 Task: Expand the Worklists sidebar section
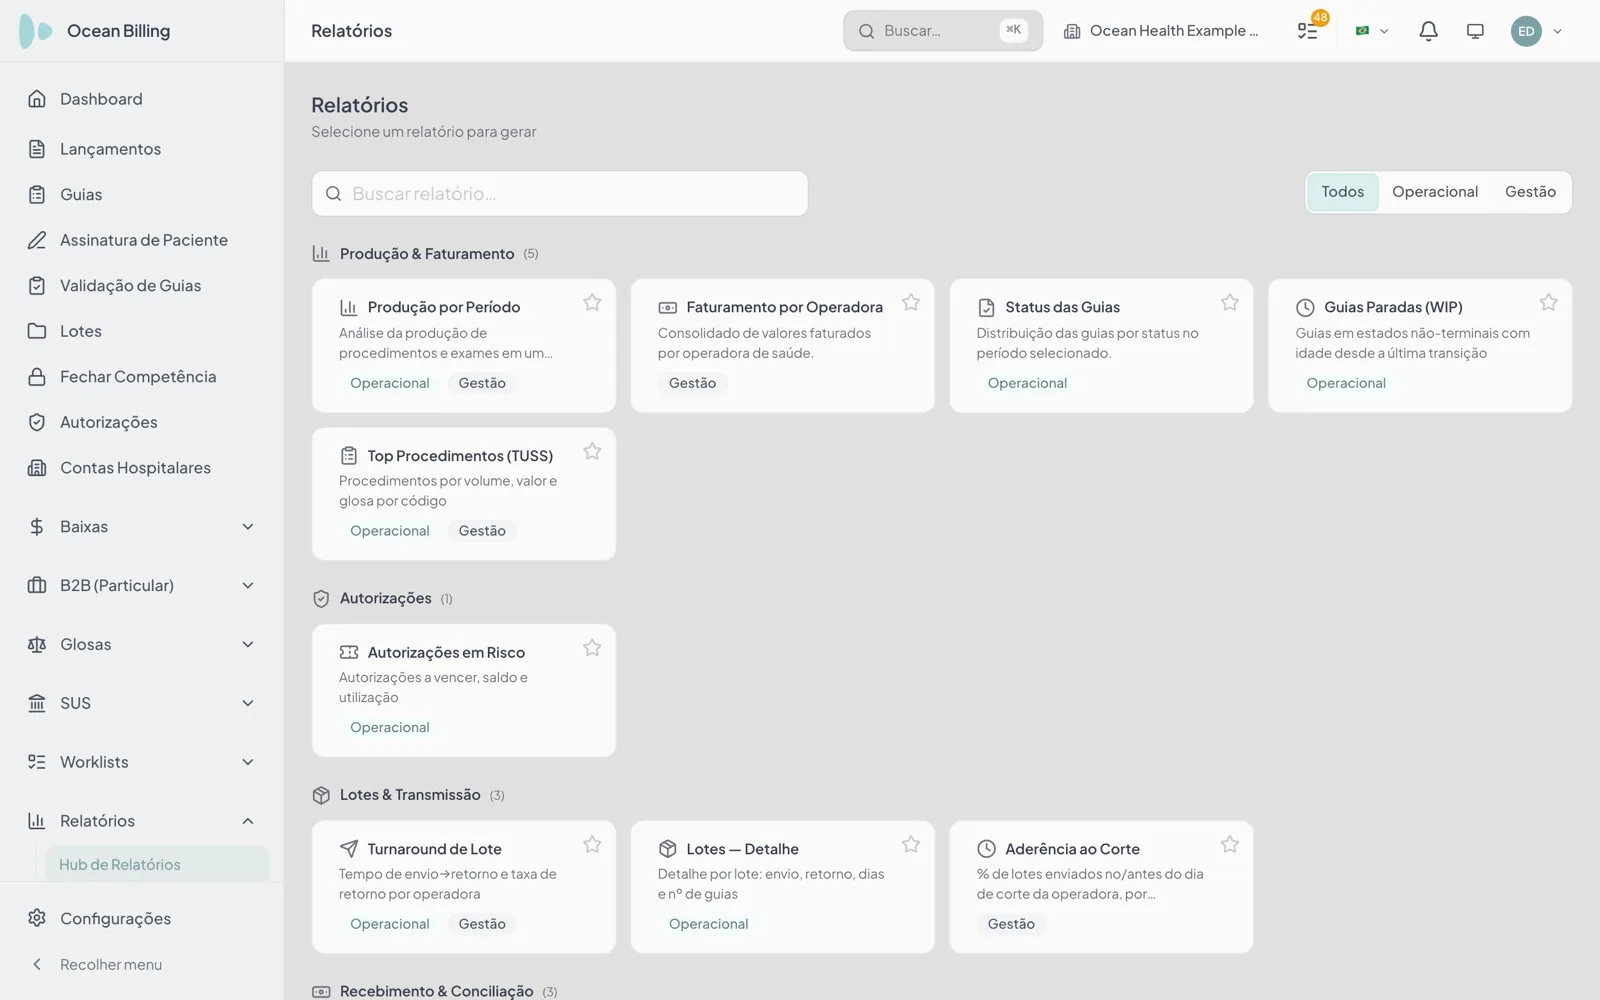click(x=142, y=762)
